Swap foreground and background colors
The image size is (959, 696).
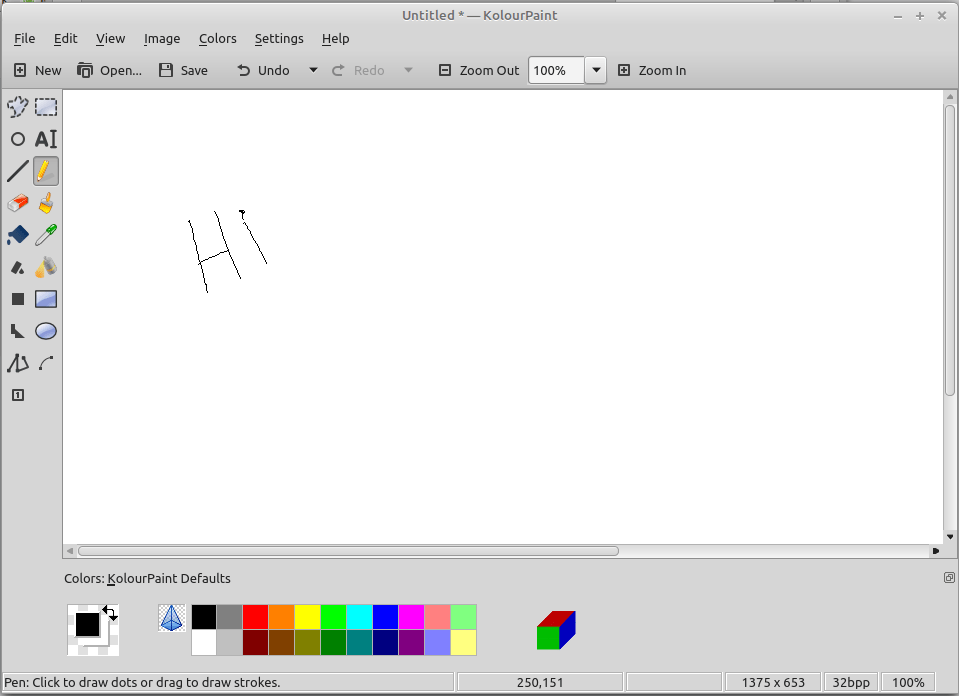point(109,611)
